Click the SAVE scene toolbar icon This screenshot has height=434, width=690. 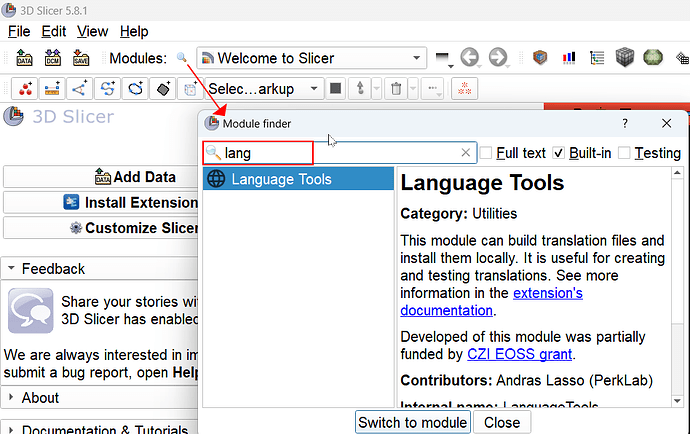point(81,59)
